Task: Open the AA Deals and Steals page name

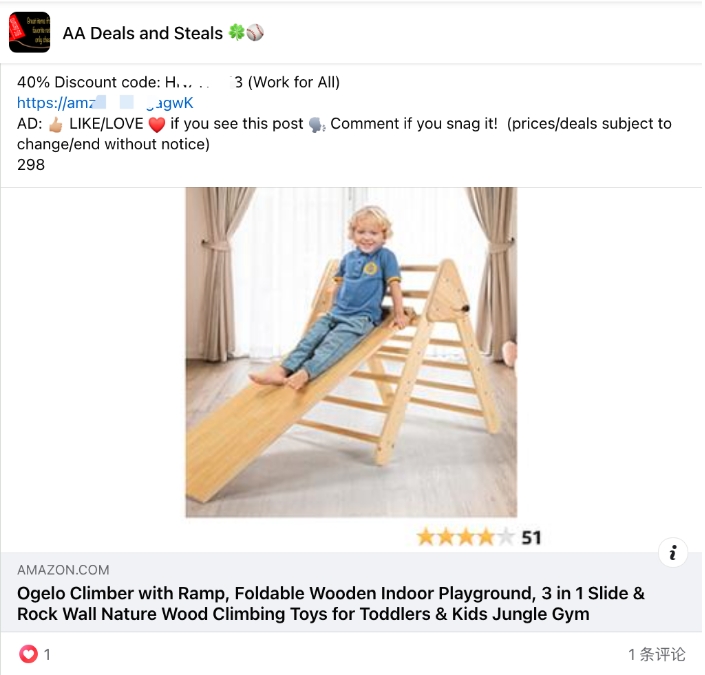Action: click(143, 33)
